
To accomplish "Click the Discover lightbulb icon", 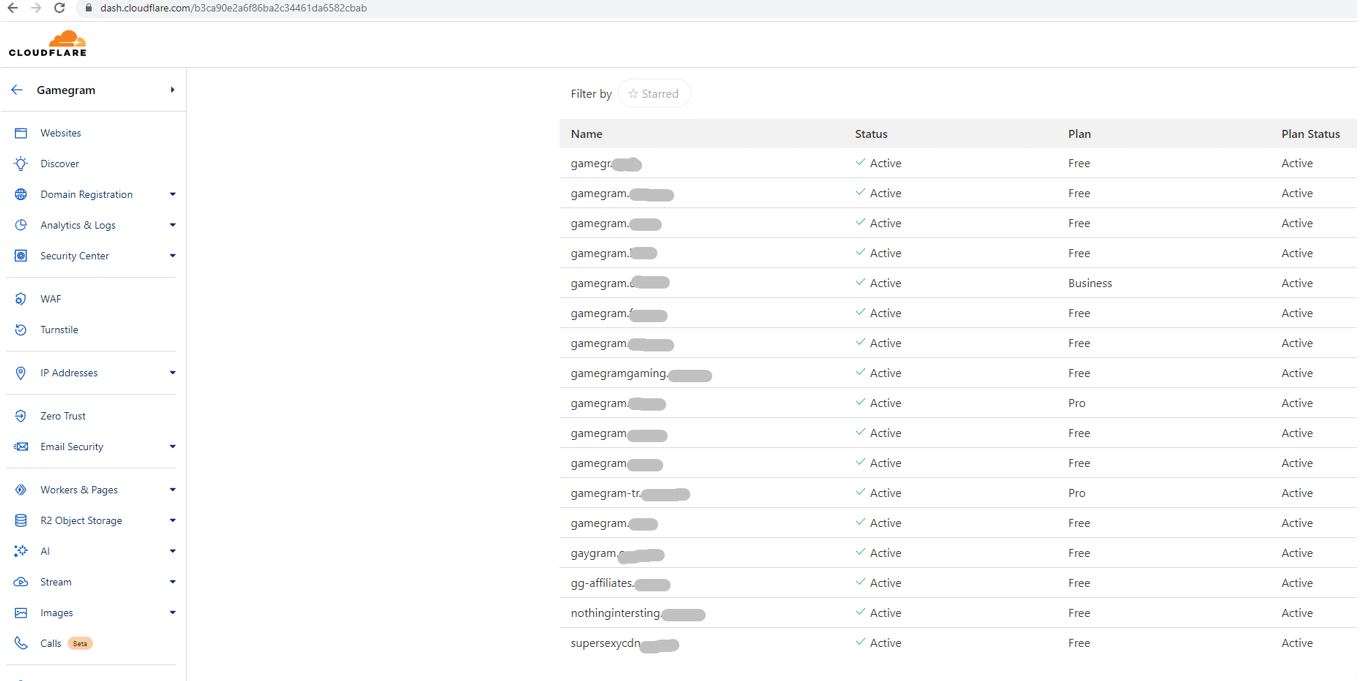I will click(x=21, y=164).
